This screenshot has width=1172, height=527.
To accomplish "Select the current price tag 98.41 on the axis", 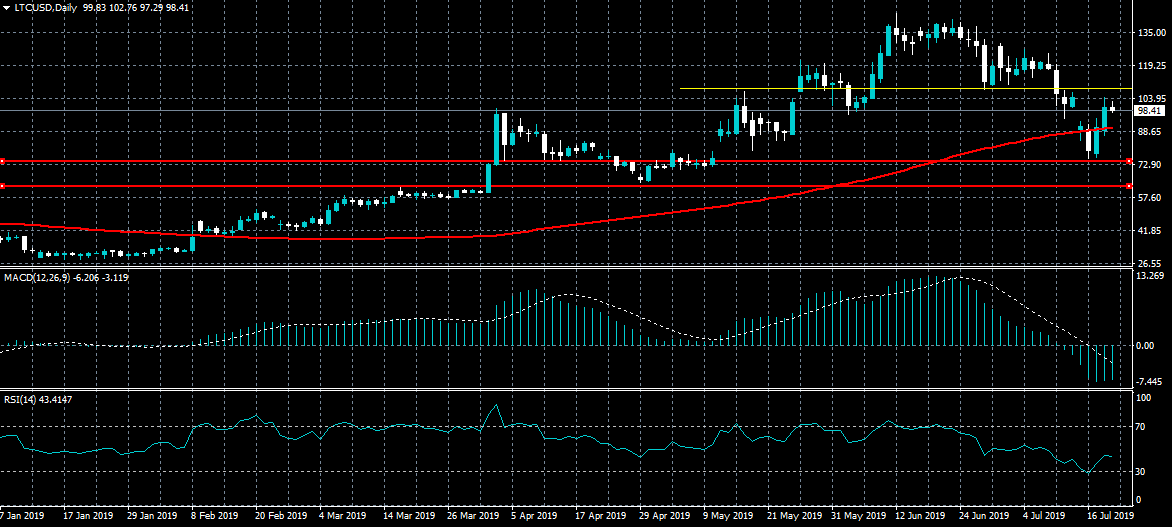I will point(1150,111).
